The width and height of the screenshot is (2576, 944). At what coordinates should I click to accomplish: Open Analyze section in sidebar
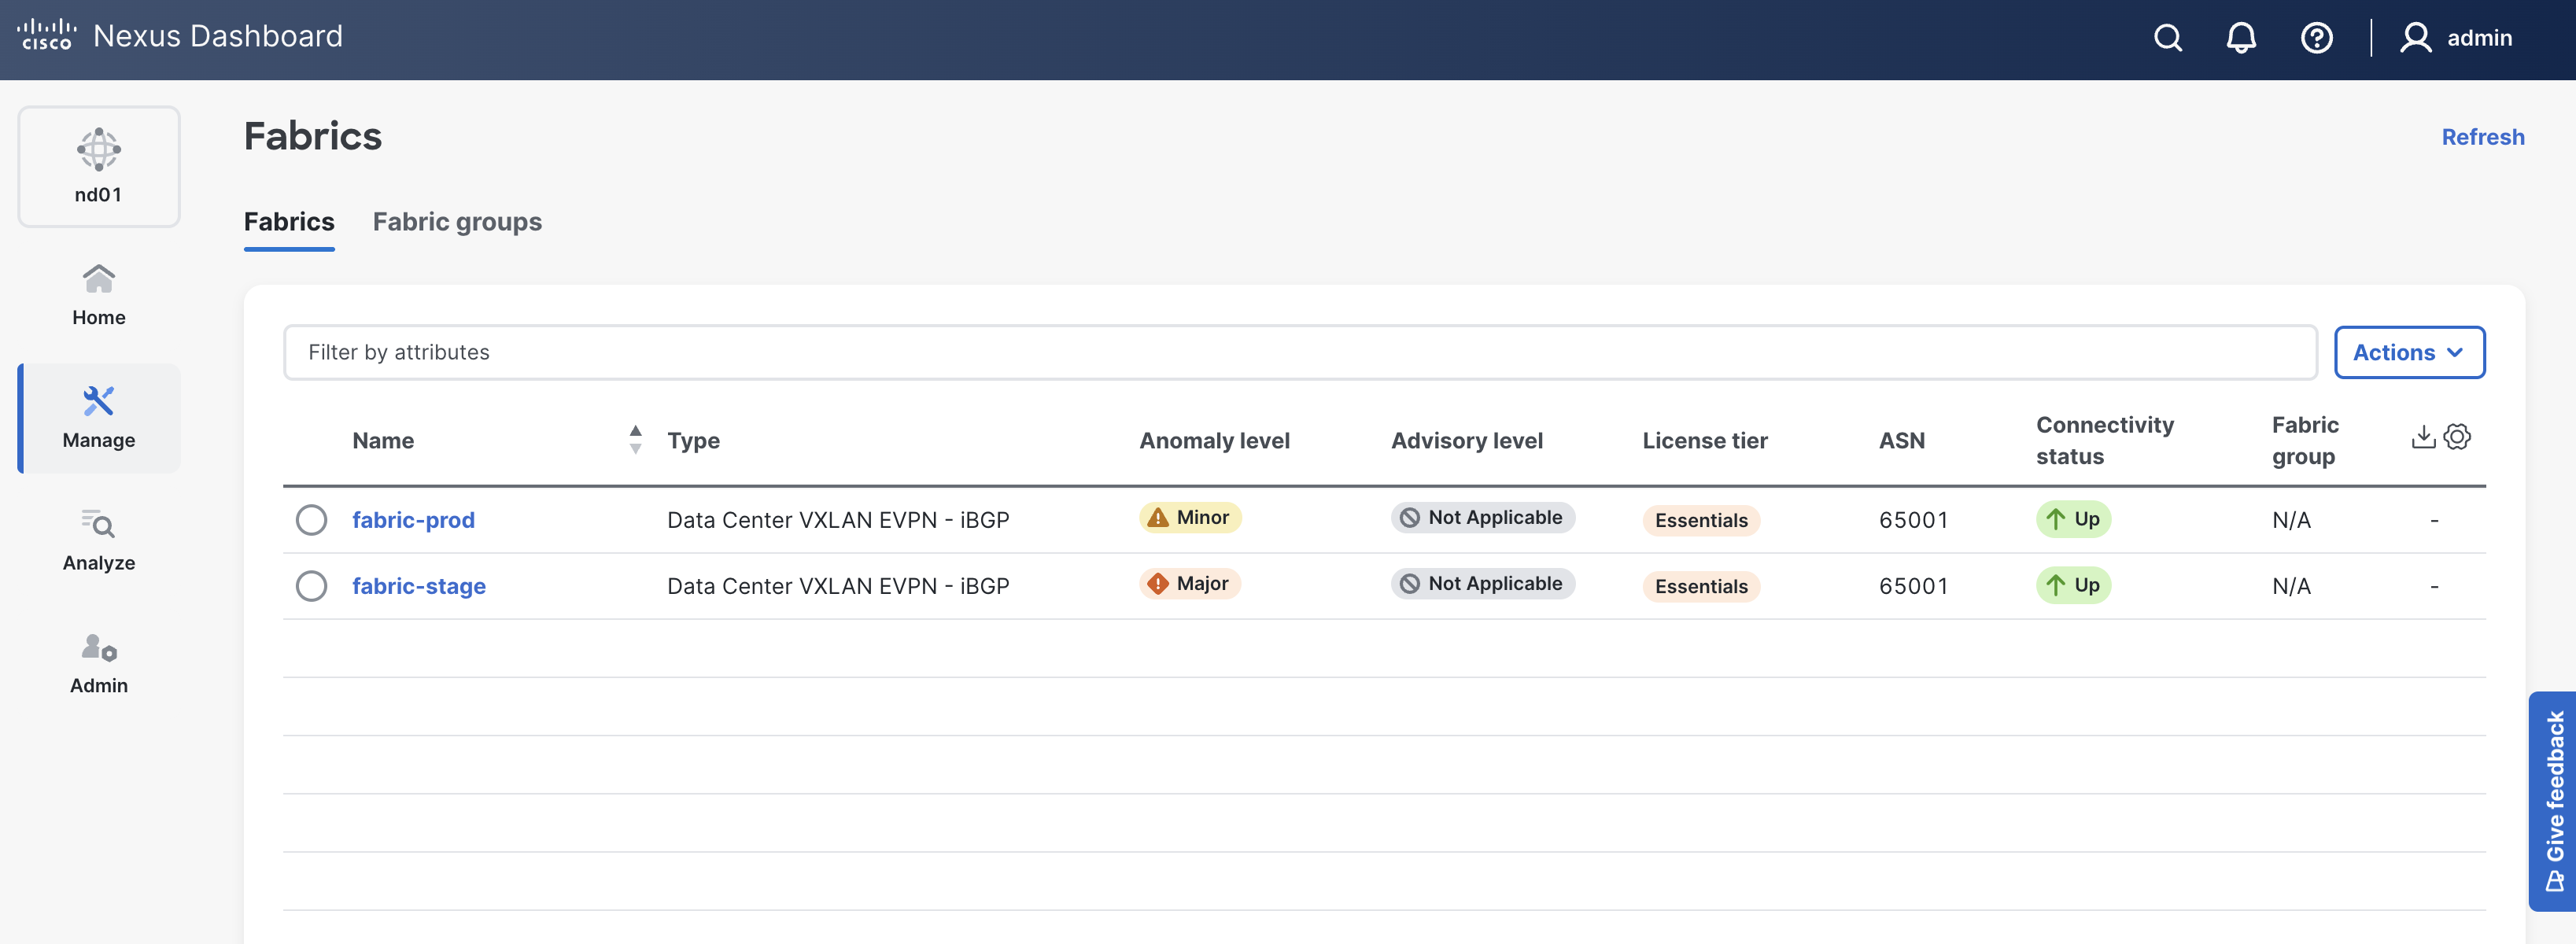(x=99, y=540)
